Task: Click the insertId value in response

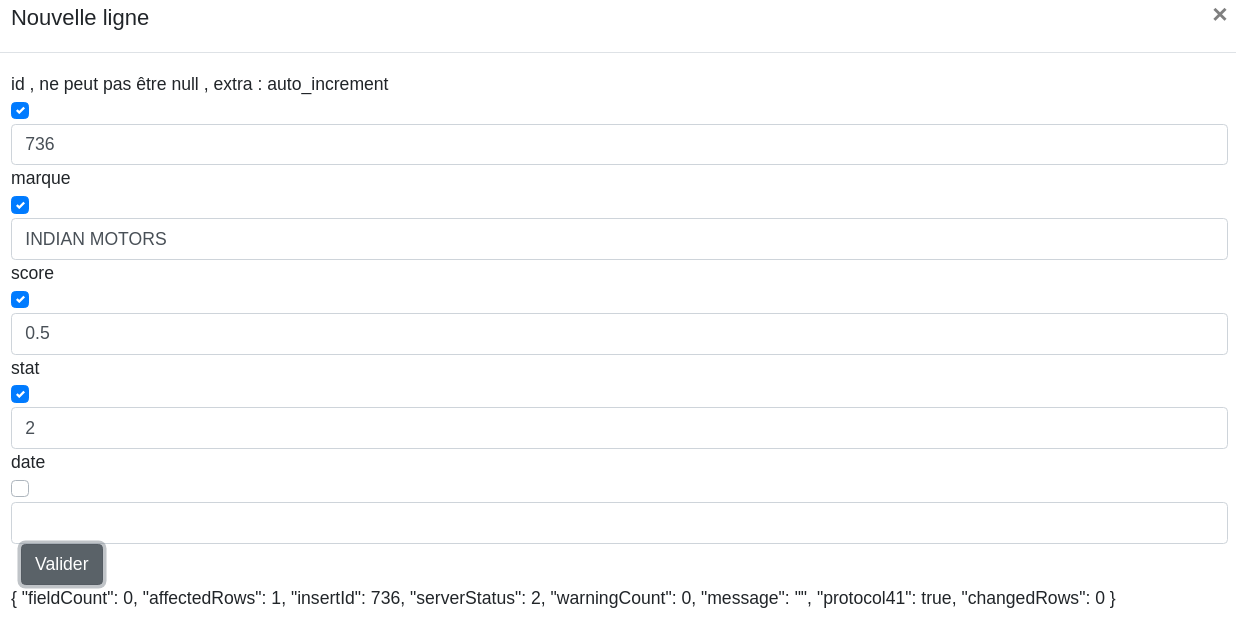Action: [385, 598]
